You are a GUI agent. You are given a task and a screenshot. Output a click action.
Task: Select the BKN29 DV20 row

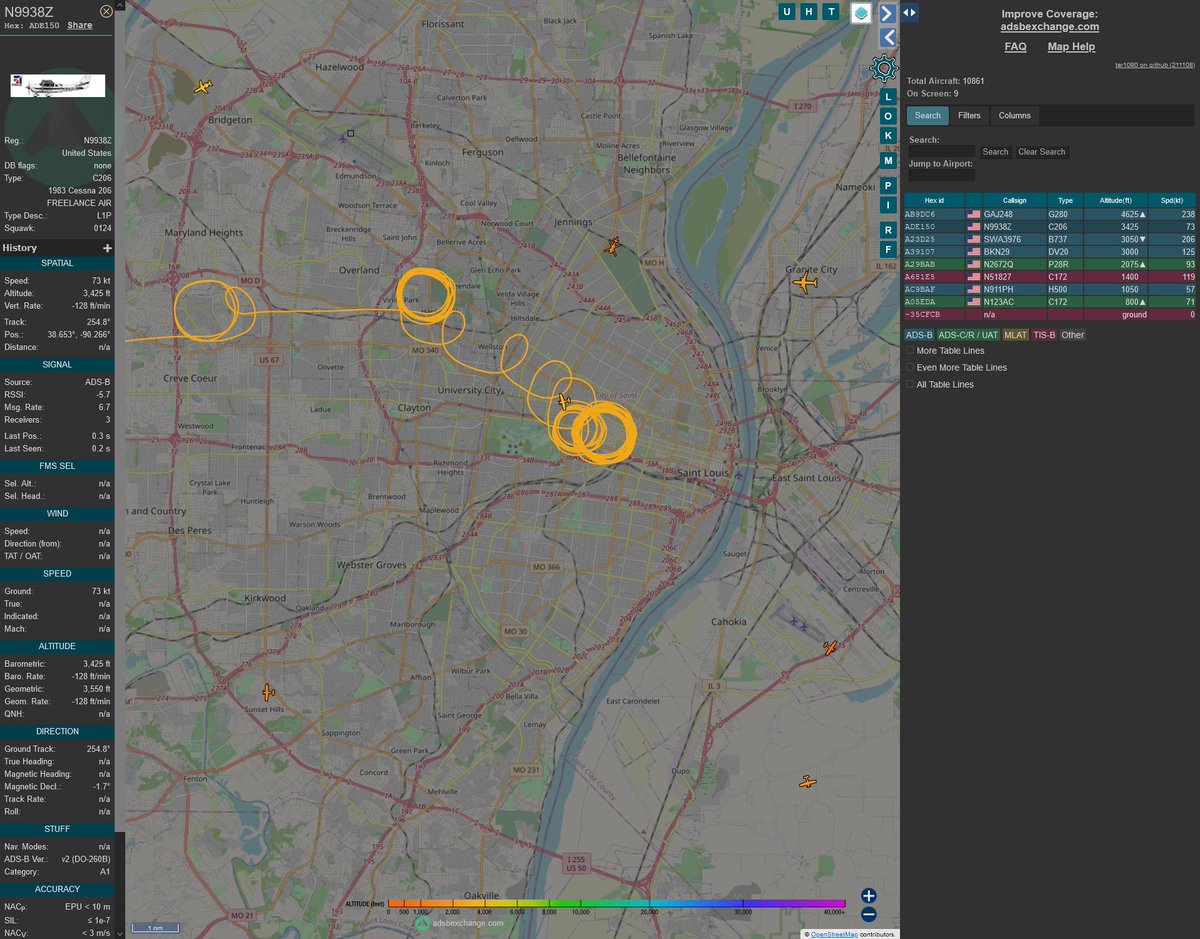coord(1050,252)
